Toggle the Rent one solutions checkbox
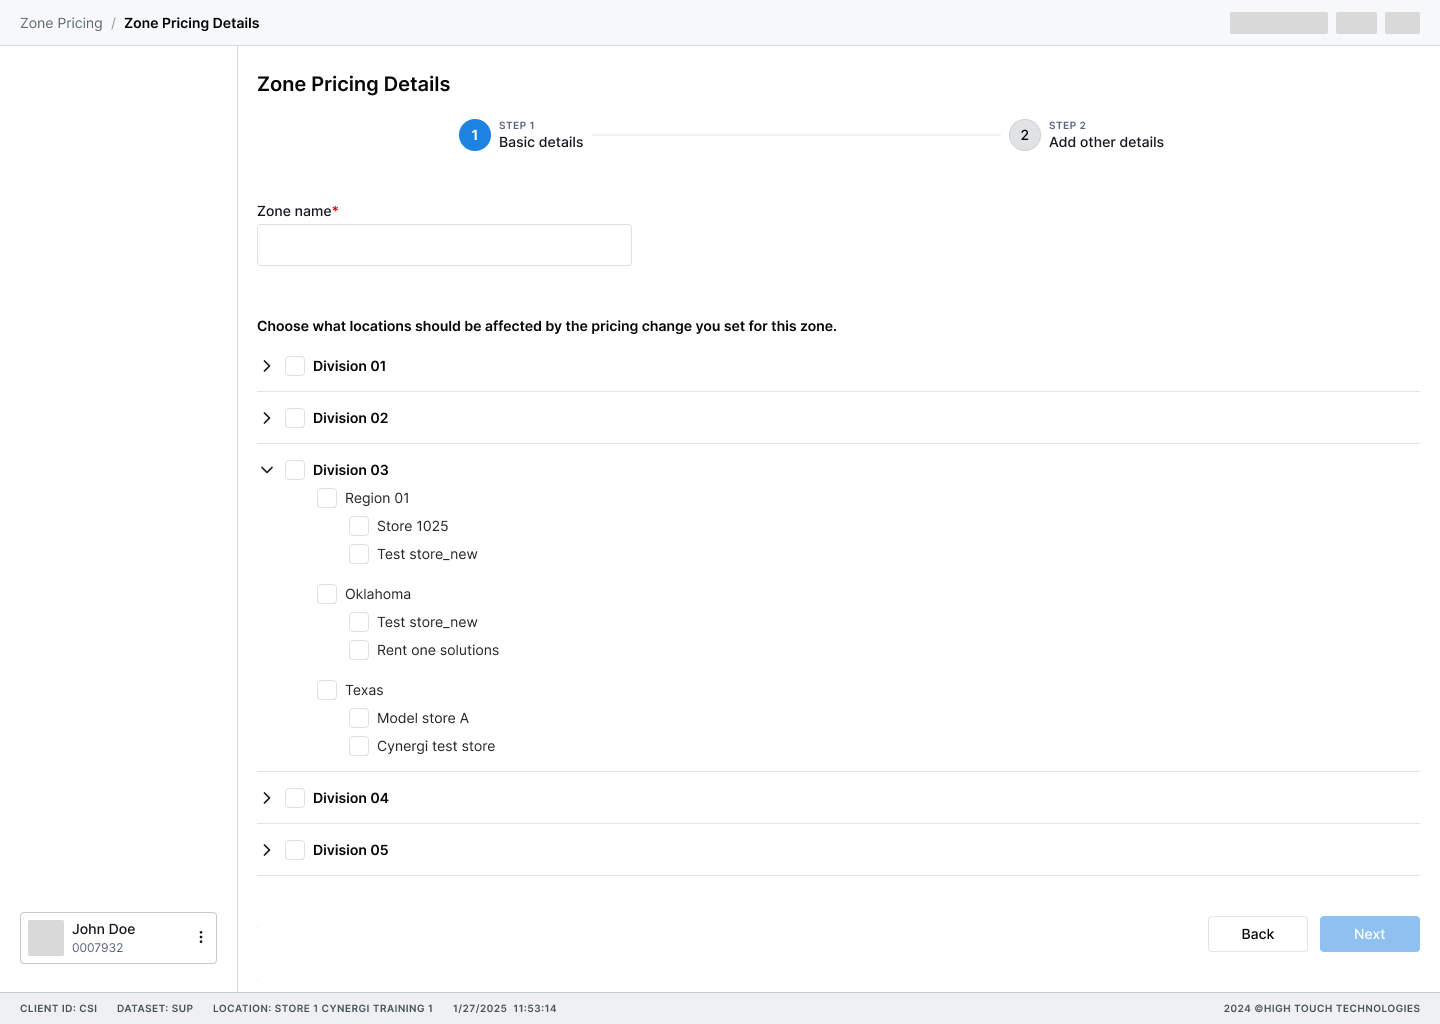Image resolution: width=1440 pixels, height=1024 pixels. pyautogui.click(x=359, y=650)
